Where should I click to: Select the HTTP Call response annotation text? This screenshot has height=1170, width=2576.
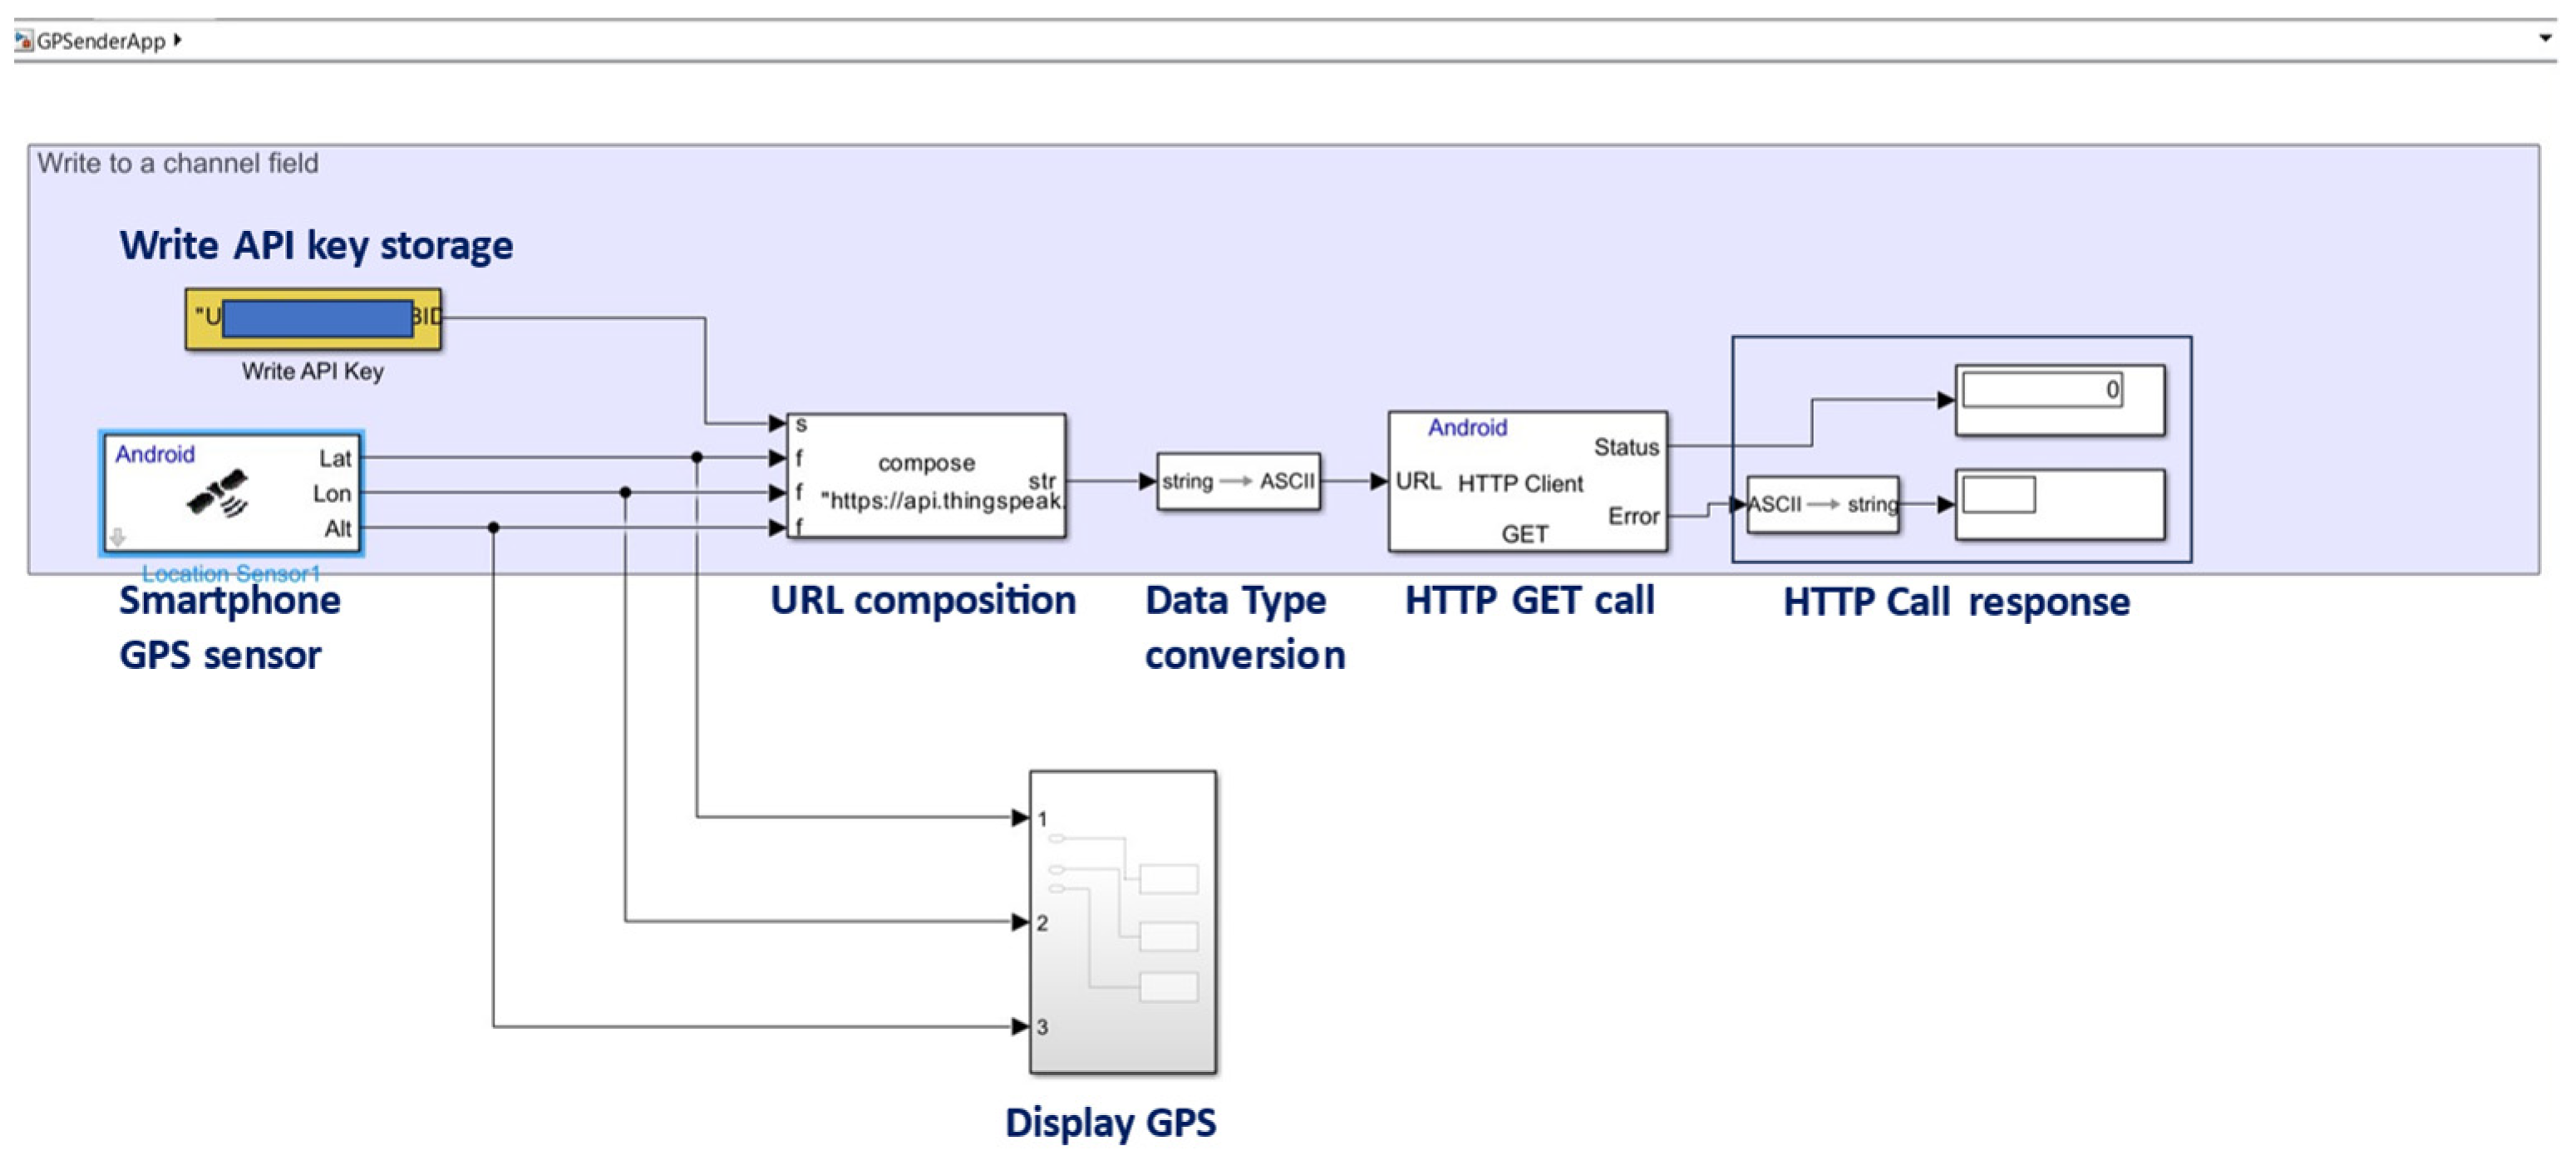pos(1956,602)
